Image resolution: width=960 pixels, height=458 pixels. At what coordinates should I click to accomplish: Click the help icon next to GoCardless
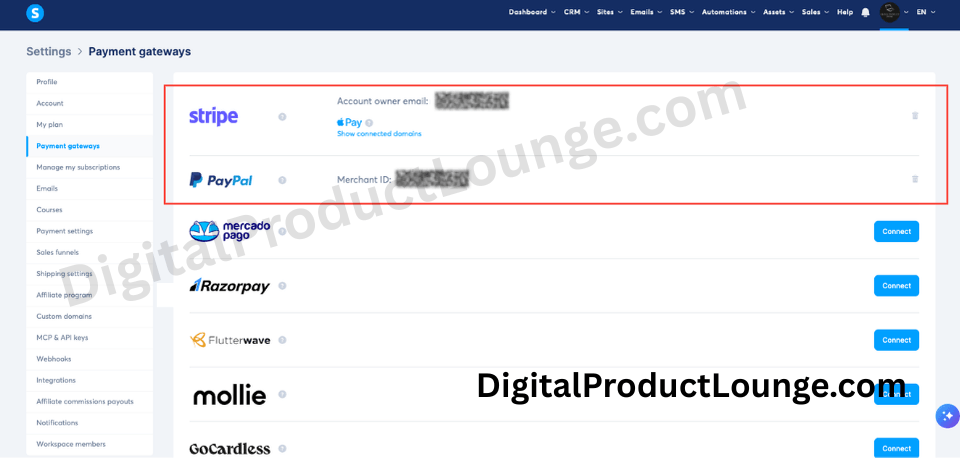(x=282, y=449)
